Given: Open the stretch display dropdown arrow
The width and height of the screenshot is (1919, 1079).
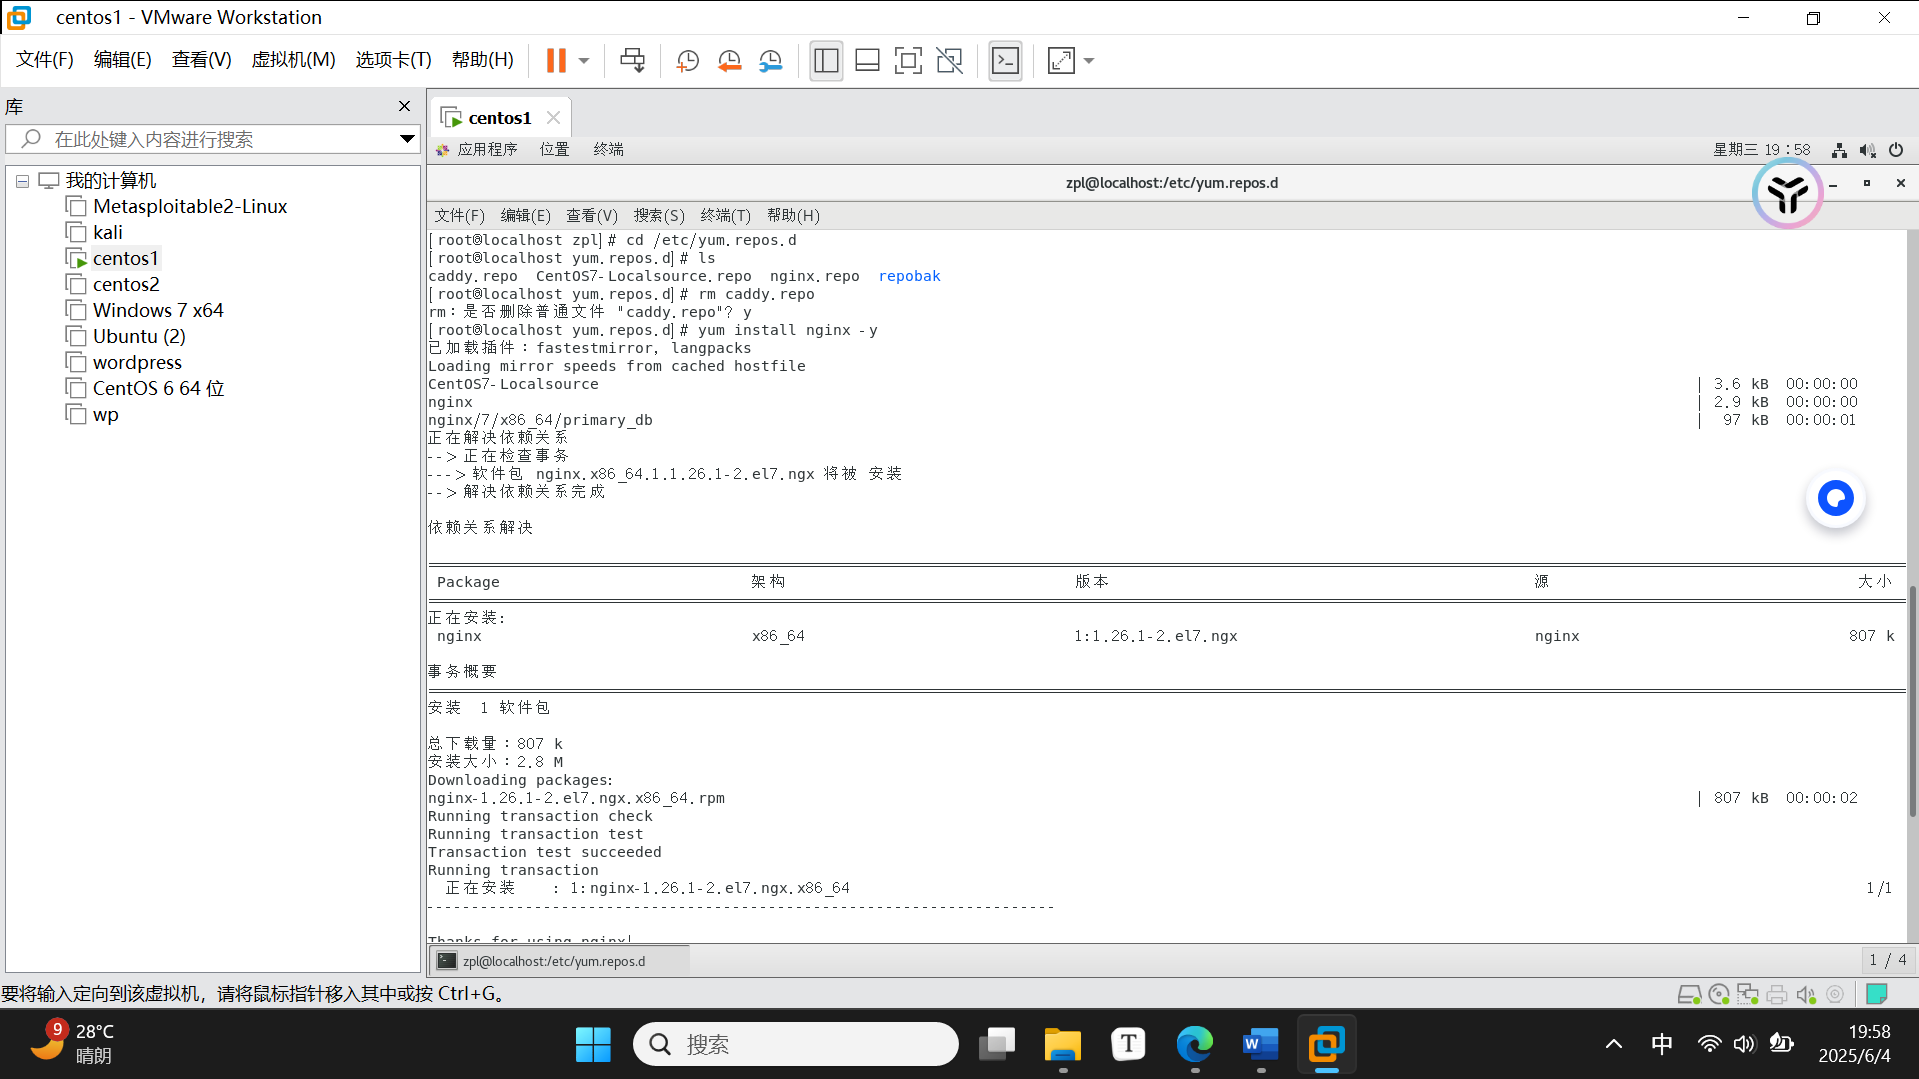Looking at the screenshot, I should coord(1089,61).
